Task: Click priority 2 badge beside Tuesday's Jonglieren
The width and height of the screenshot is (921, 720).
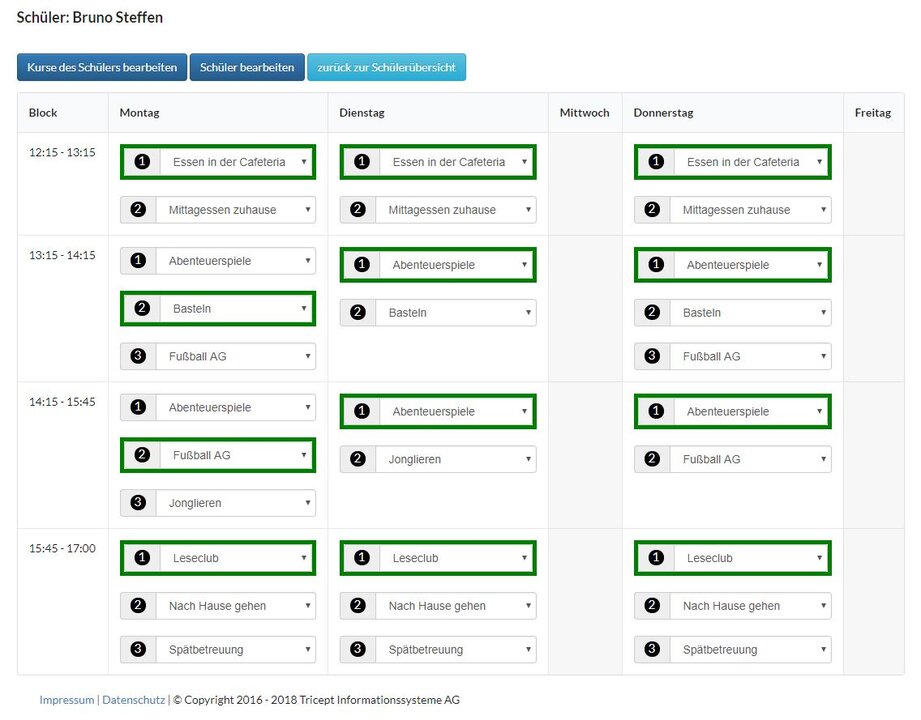Action: tap(358, 460)
